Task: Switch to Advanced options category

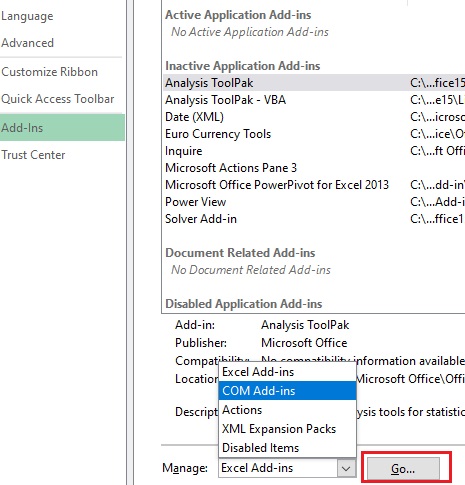Action: [27, 43]
